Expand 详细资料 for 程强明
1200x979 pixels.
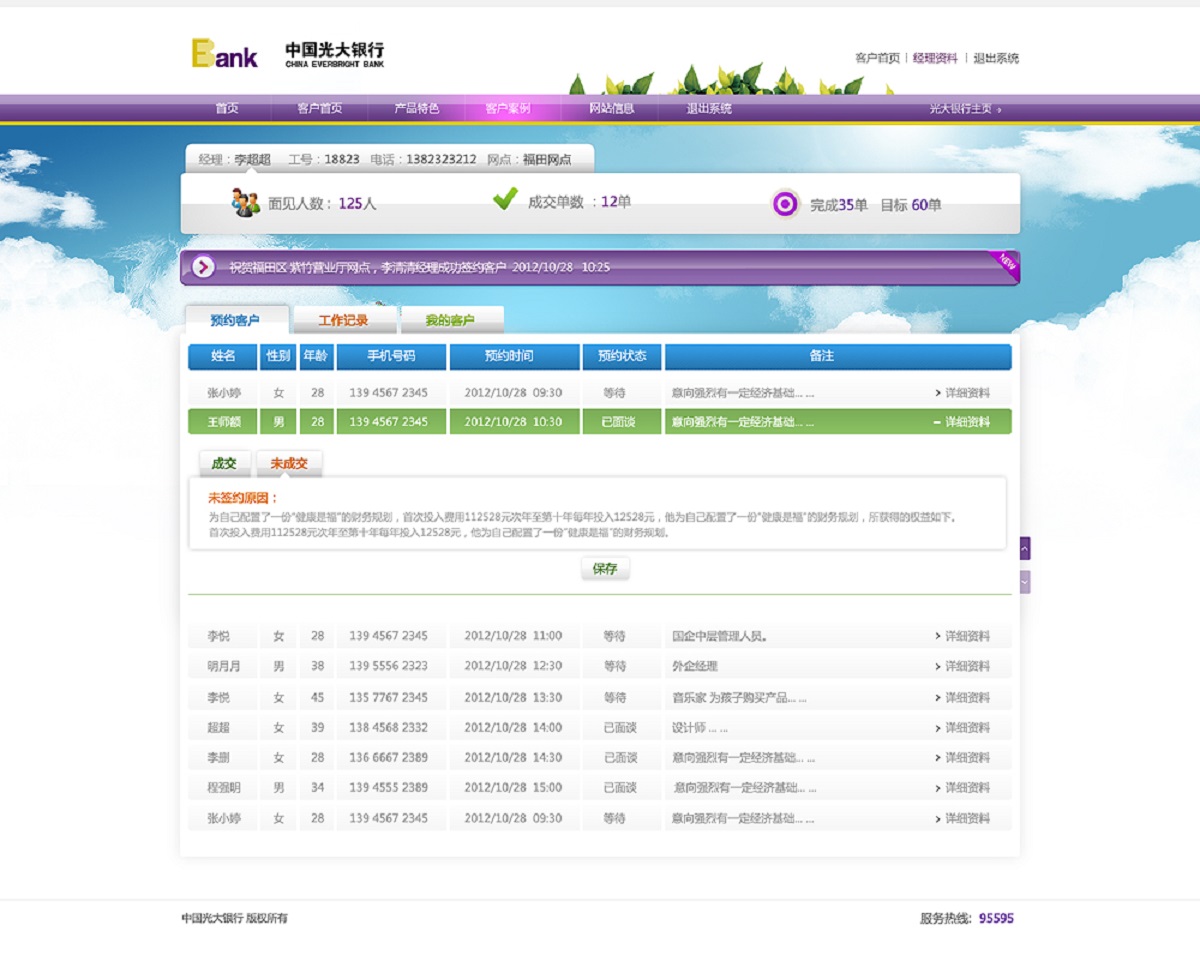[x=962, y=788]
